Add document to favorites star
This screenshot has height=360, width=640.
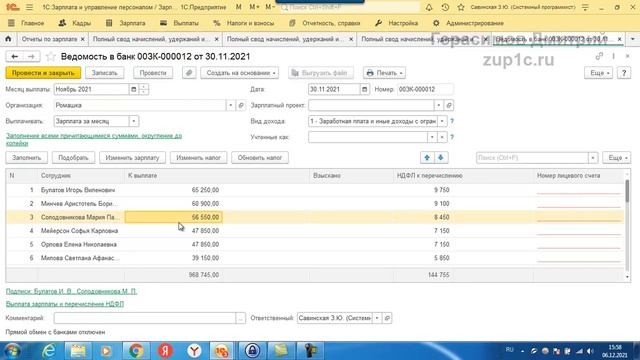pos(51,57)
